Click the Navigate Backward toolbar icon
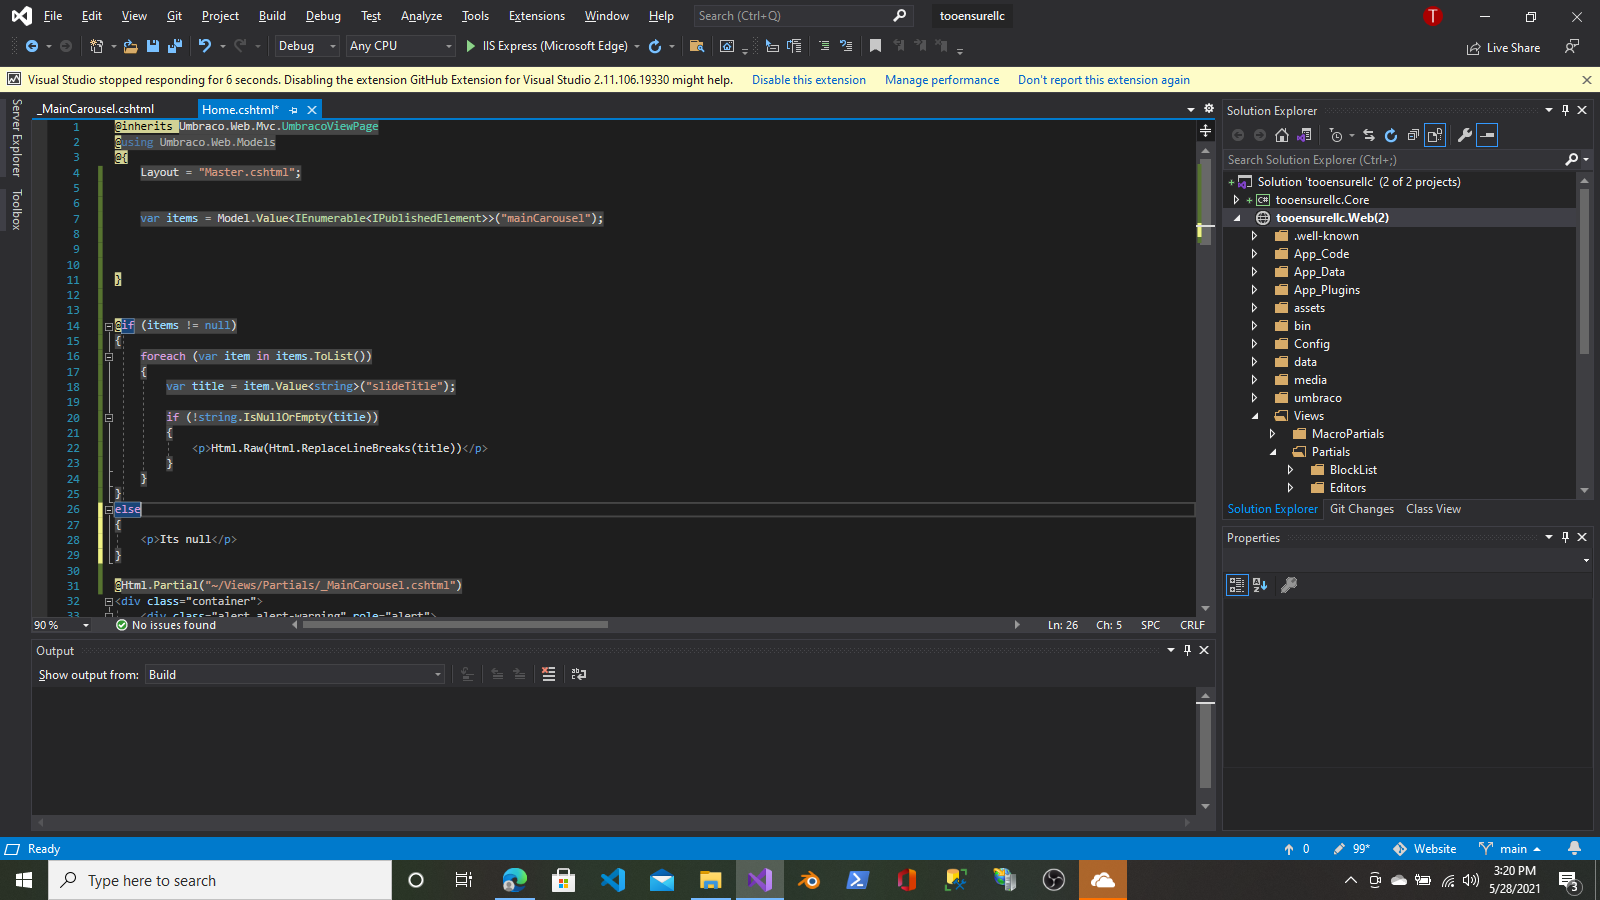Screen dimensions: 1600x900 [32, 46]
